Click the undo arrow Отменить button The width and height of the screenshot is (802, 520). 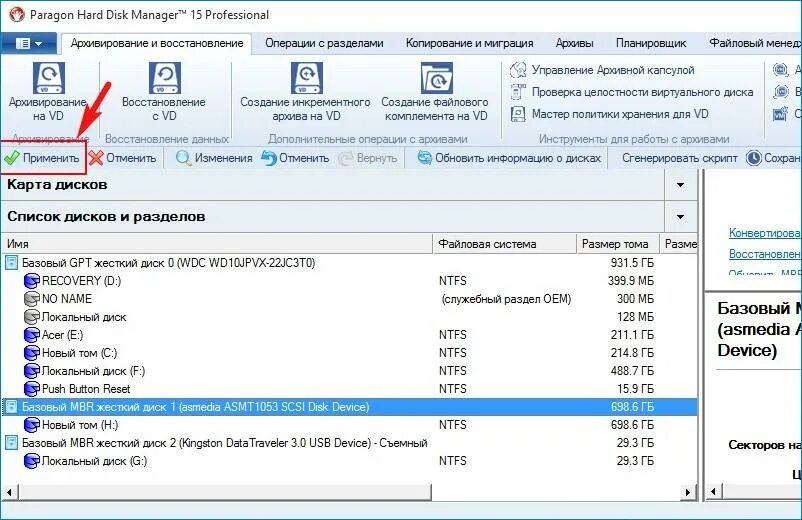(x=295, y=158)
